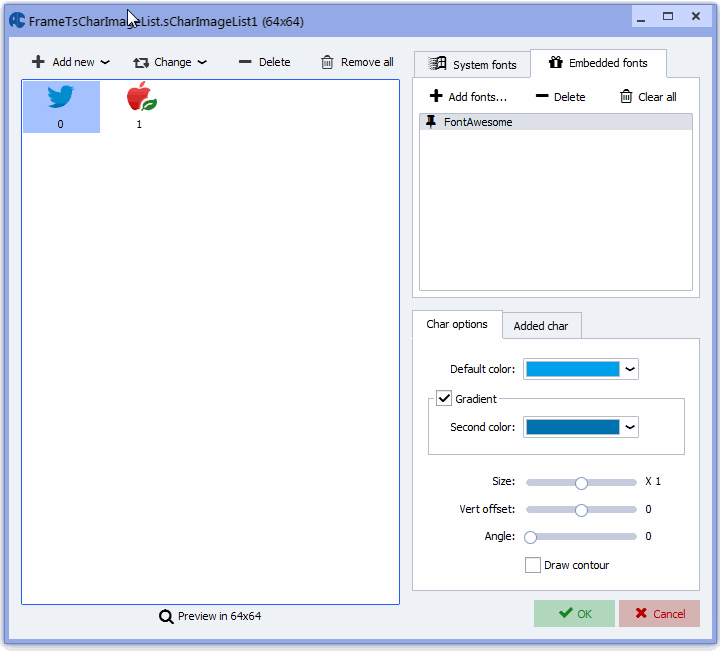The height and width of the screenshot is (651, 720).
Task: Click the Size slider handle
Action: [x=581, y=483]
